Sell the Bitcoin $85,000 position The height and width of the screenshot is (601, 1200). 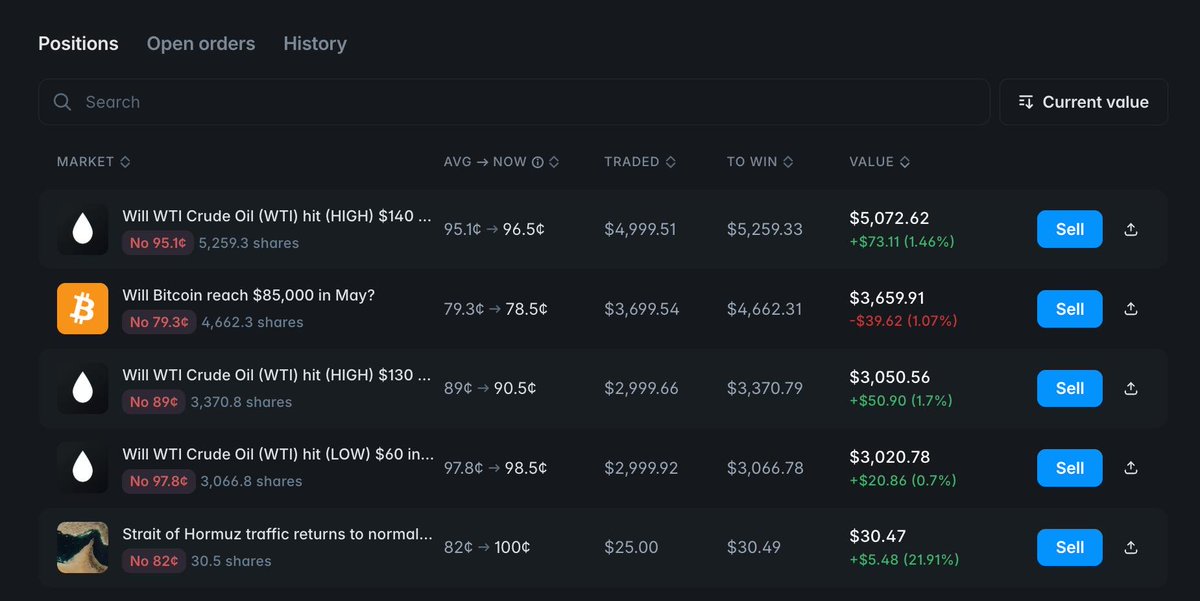coord(1069,309)
